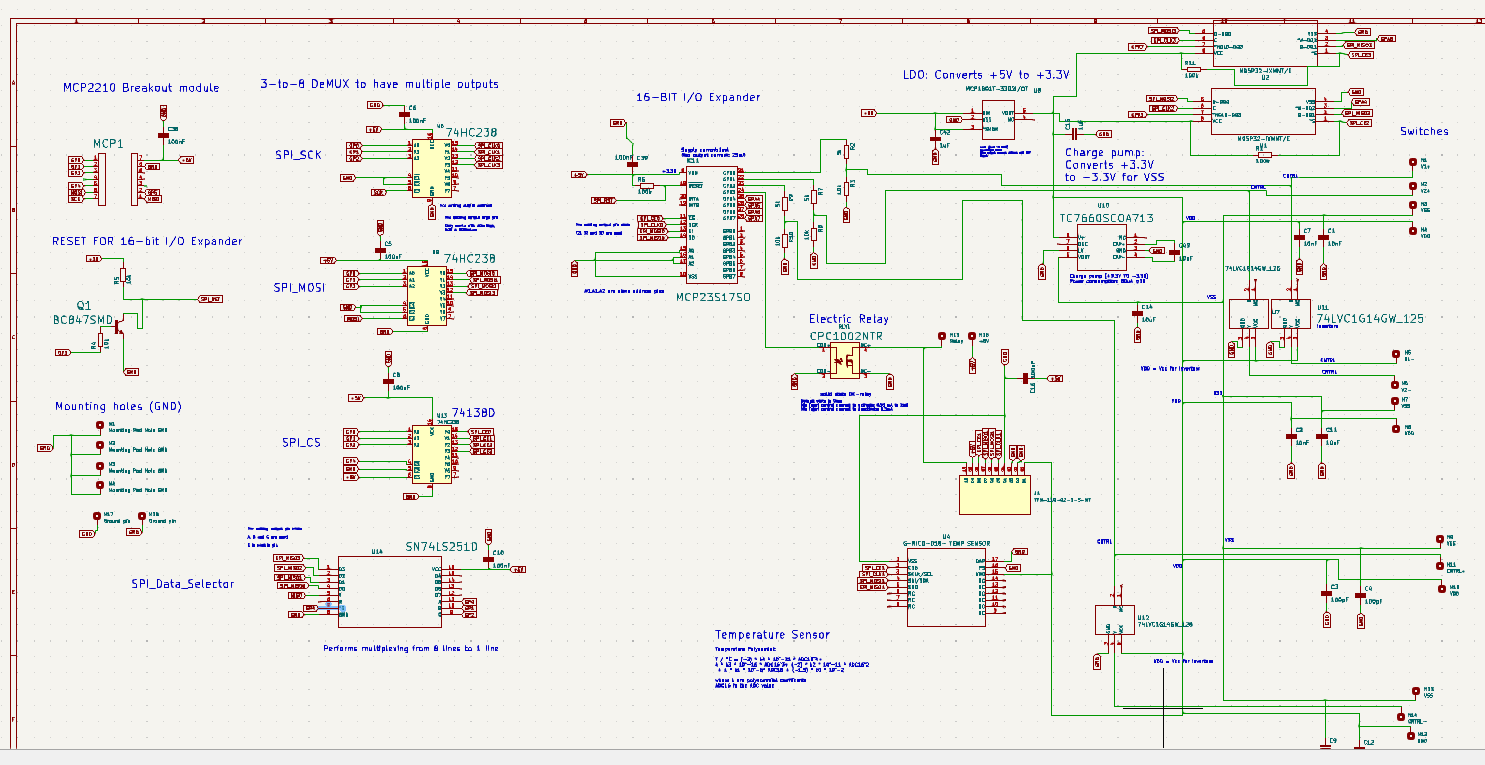Click the 74LVC1G14GW_125 inverter U11 symbol
1485x765 pixels.
1290,315
